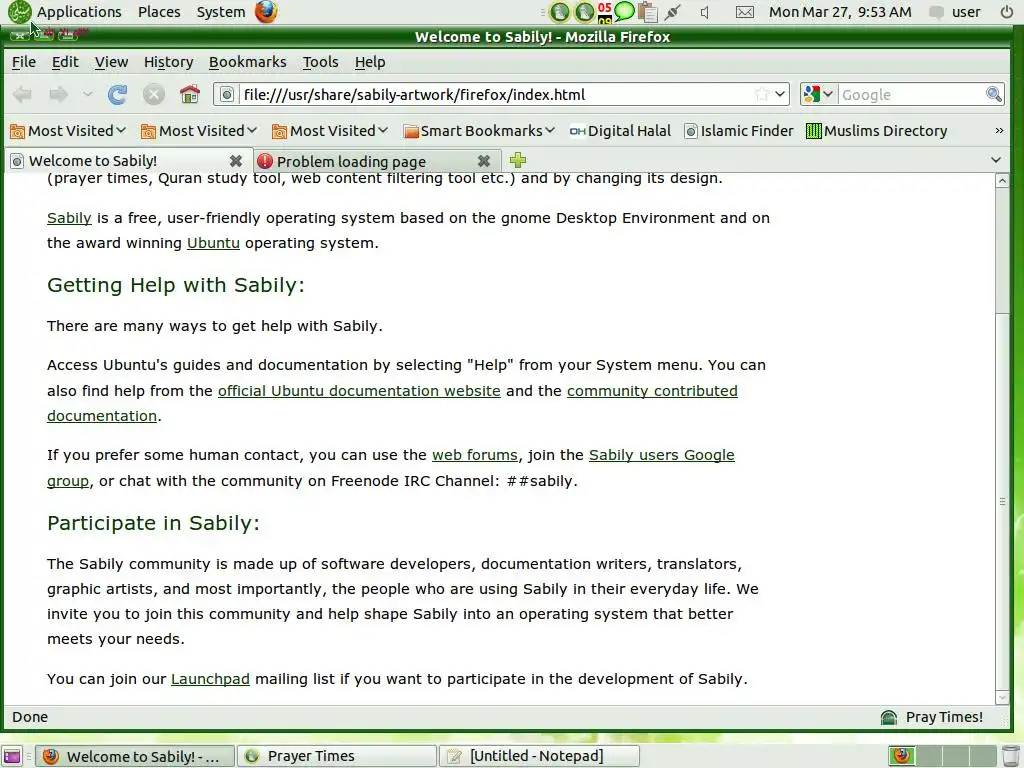Switch to Untitled - Notepad taskbar window
Image resolution: width=1024 pixels, height=768 pixels.
tap(539, 756)
